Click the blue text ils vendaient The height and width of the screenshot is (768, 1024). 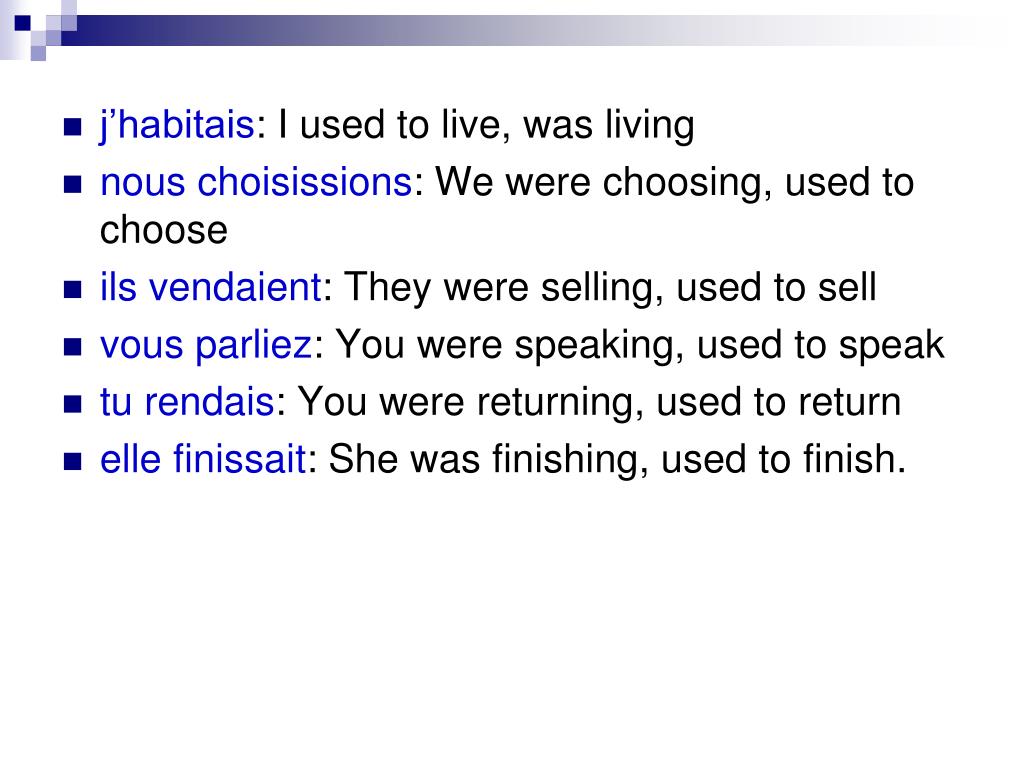pos(210,287)
